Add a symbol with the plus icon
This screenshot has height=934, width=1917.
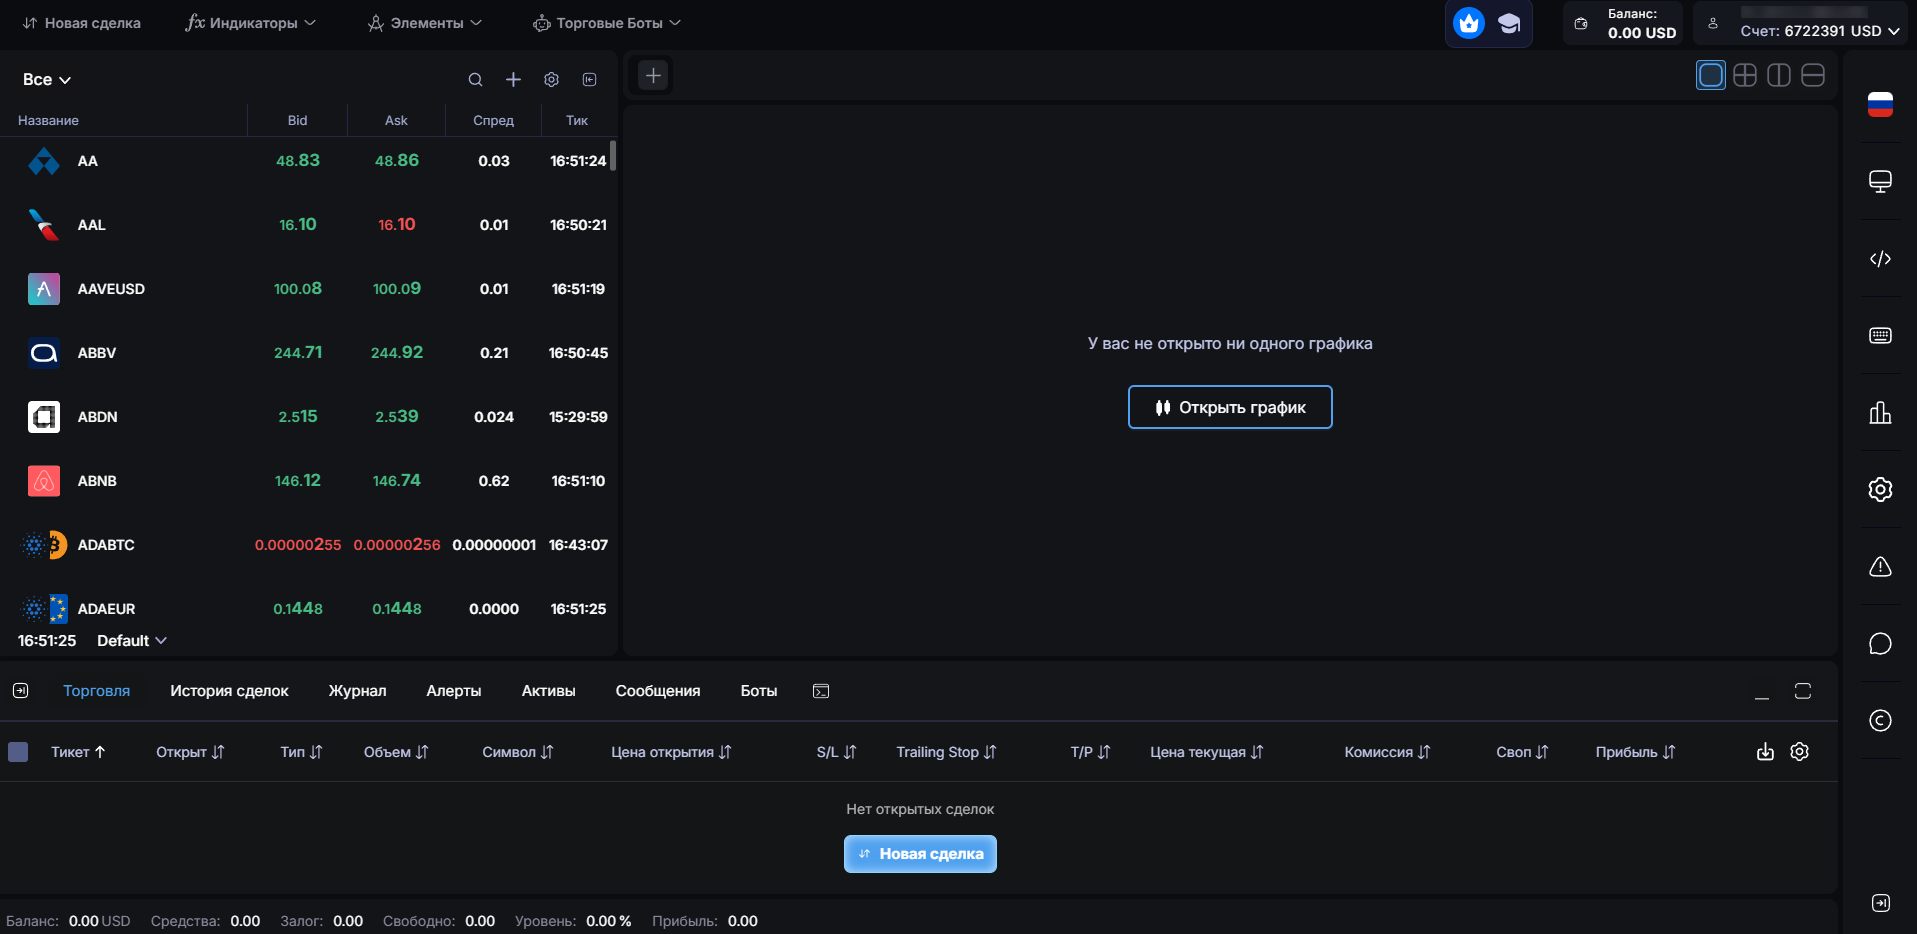(513, 80)
